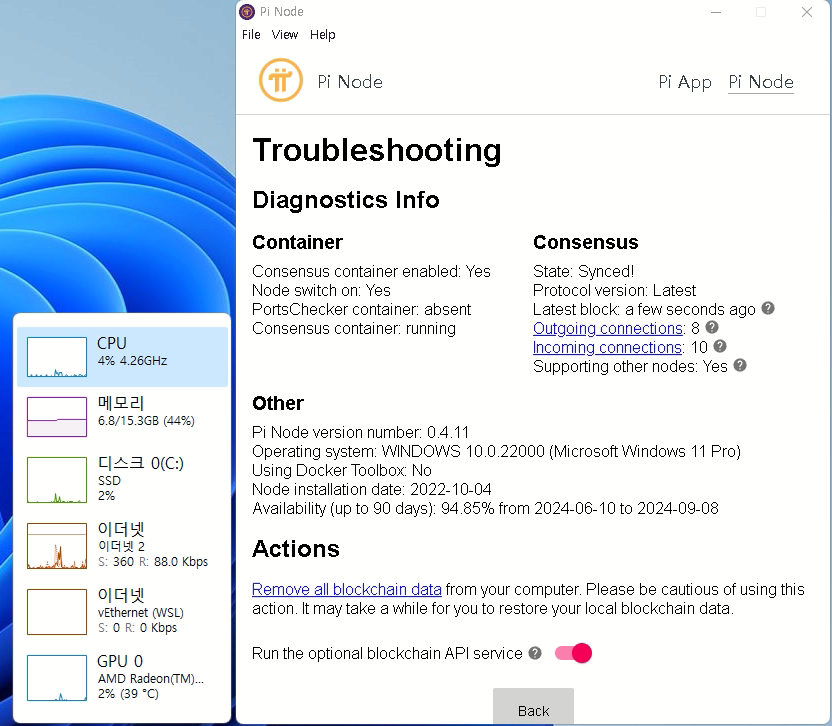Select the vEthernet (WSL) graph thumbnail
Screen dimensions: 832x726
tap(57, 611)
